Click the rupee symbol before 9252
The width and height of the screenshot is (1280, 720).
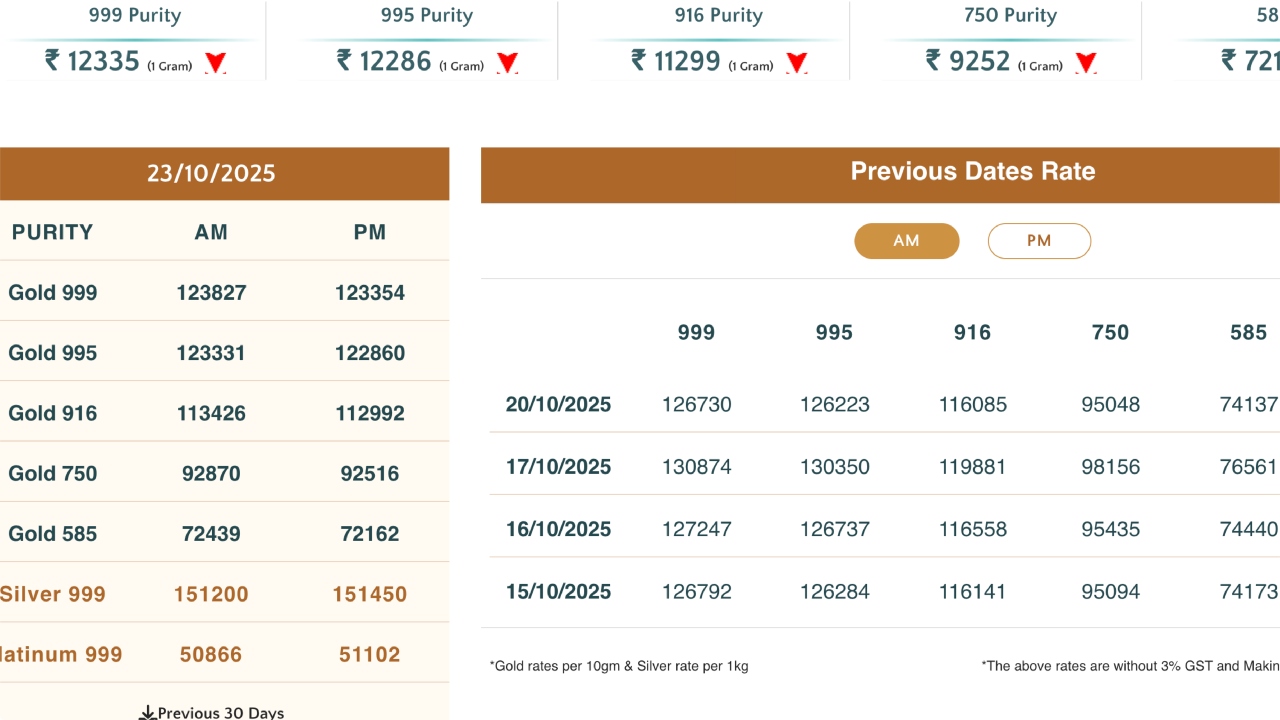click(x=934, y=61)
